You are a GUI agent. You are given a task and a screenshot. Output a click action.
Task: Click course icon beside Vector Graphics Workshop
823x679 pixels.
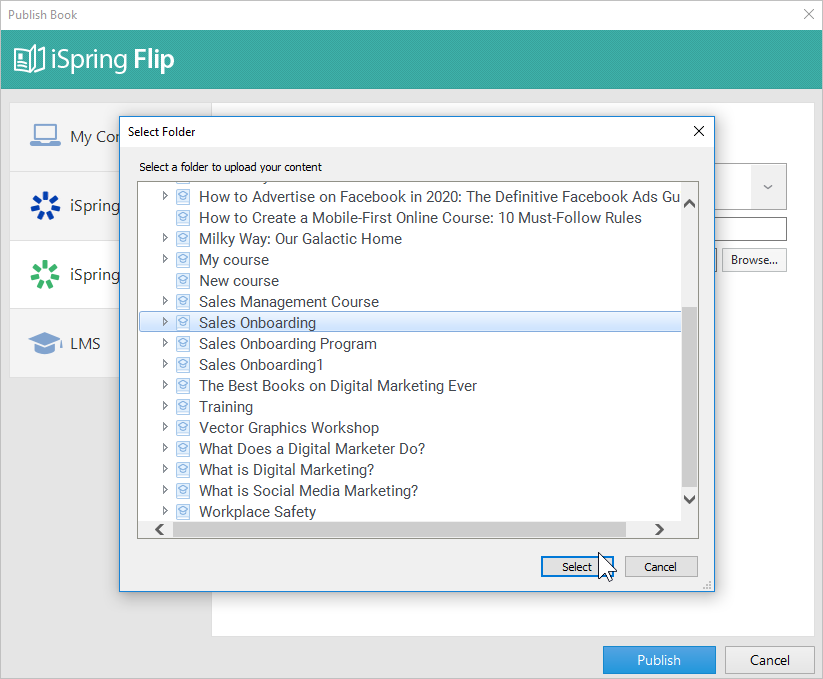[x=183, y=427]
